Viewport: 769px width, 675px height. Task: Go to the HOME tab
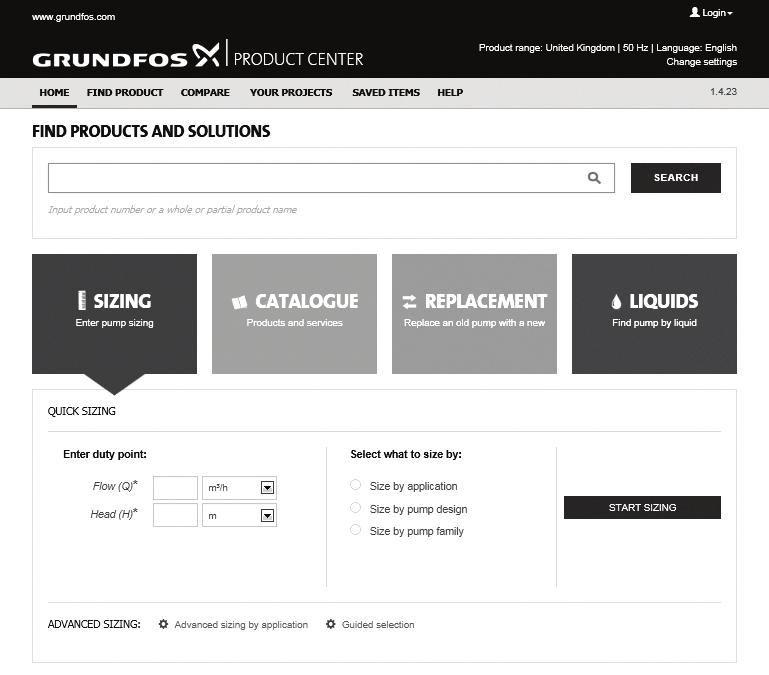point(54,93)
